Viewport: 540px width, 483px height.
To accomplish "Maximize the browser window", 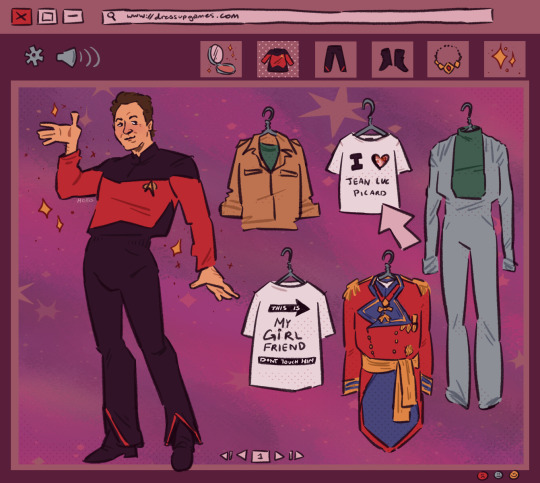I will (47, 16).
